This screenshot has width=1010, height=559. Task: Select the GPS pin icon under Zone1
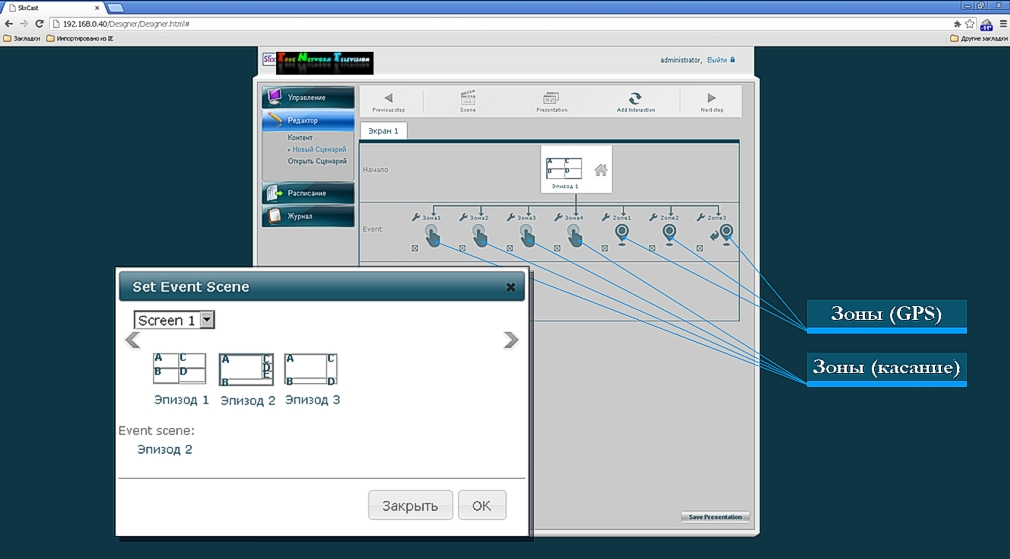pos(623,233)
